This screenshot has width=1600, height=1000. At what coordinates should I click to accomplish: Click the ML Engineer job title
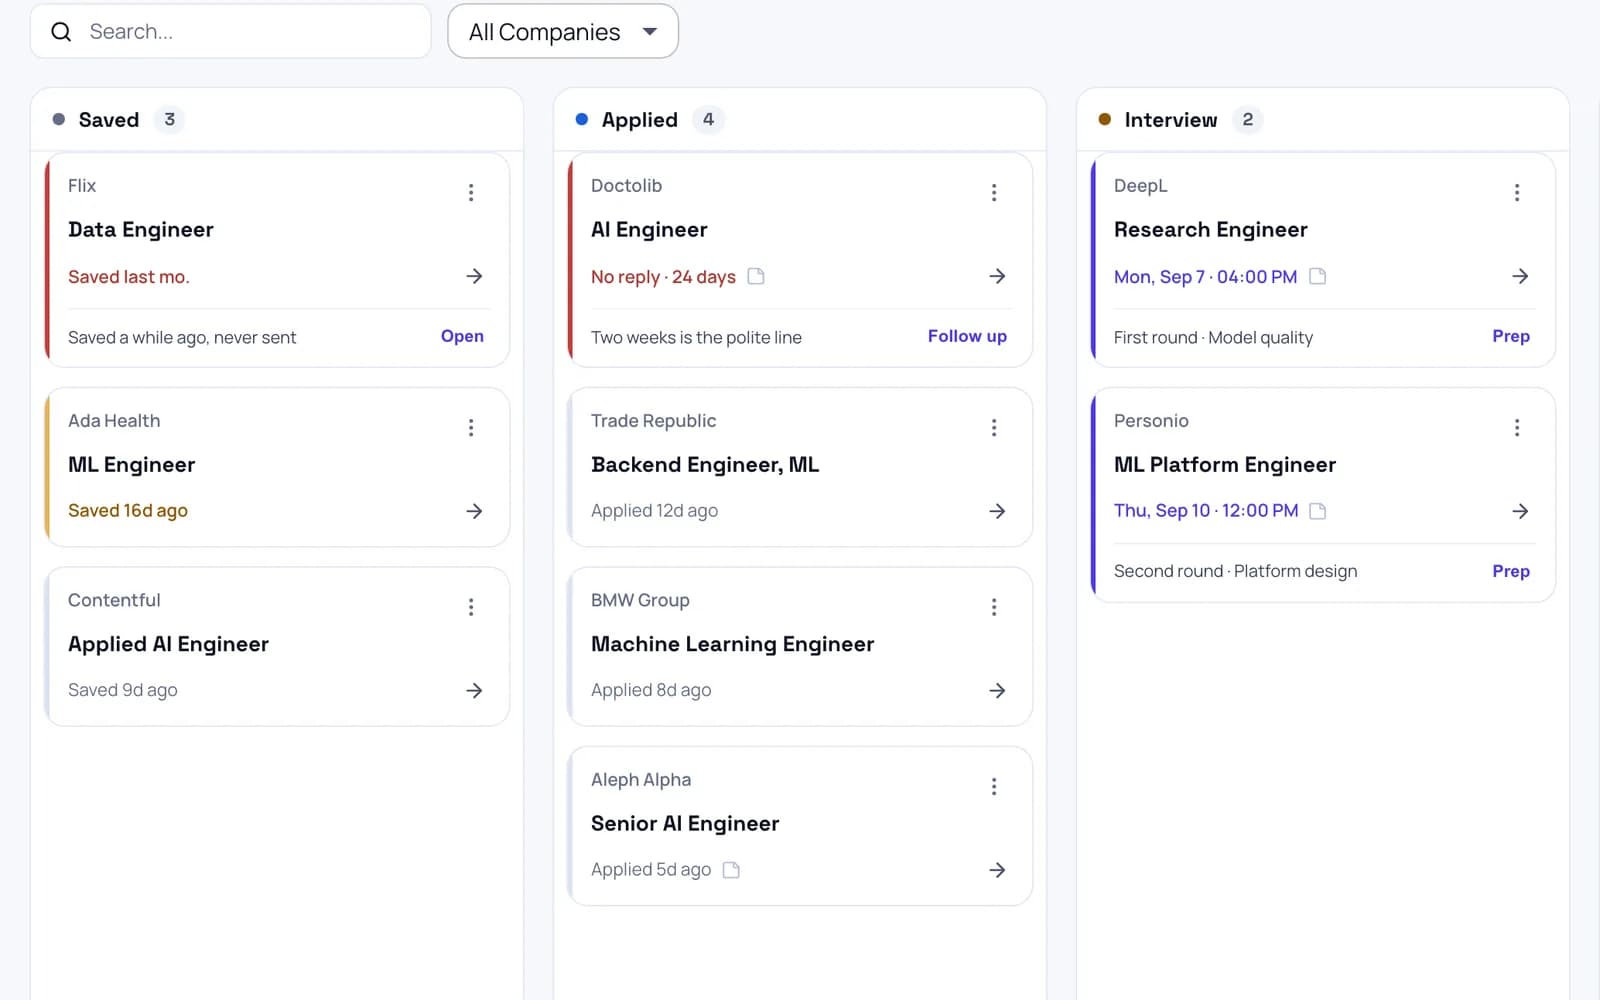tap(131, 465)
